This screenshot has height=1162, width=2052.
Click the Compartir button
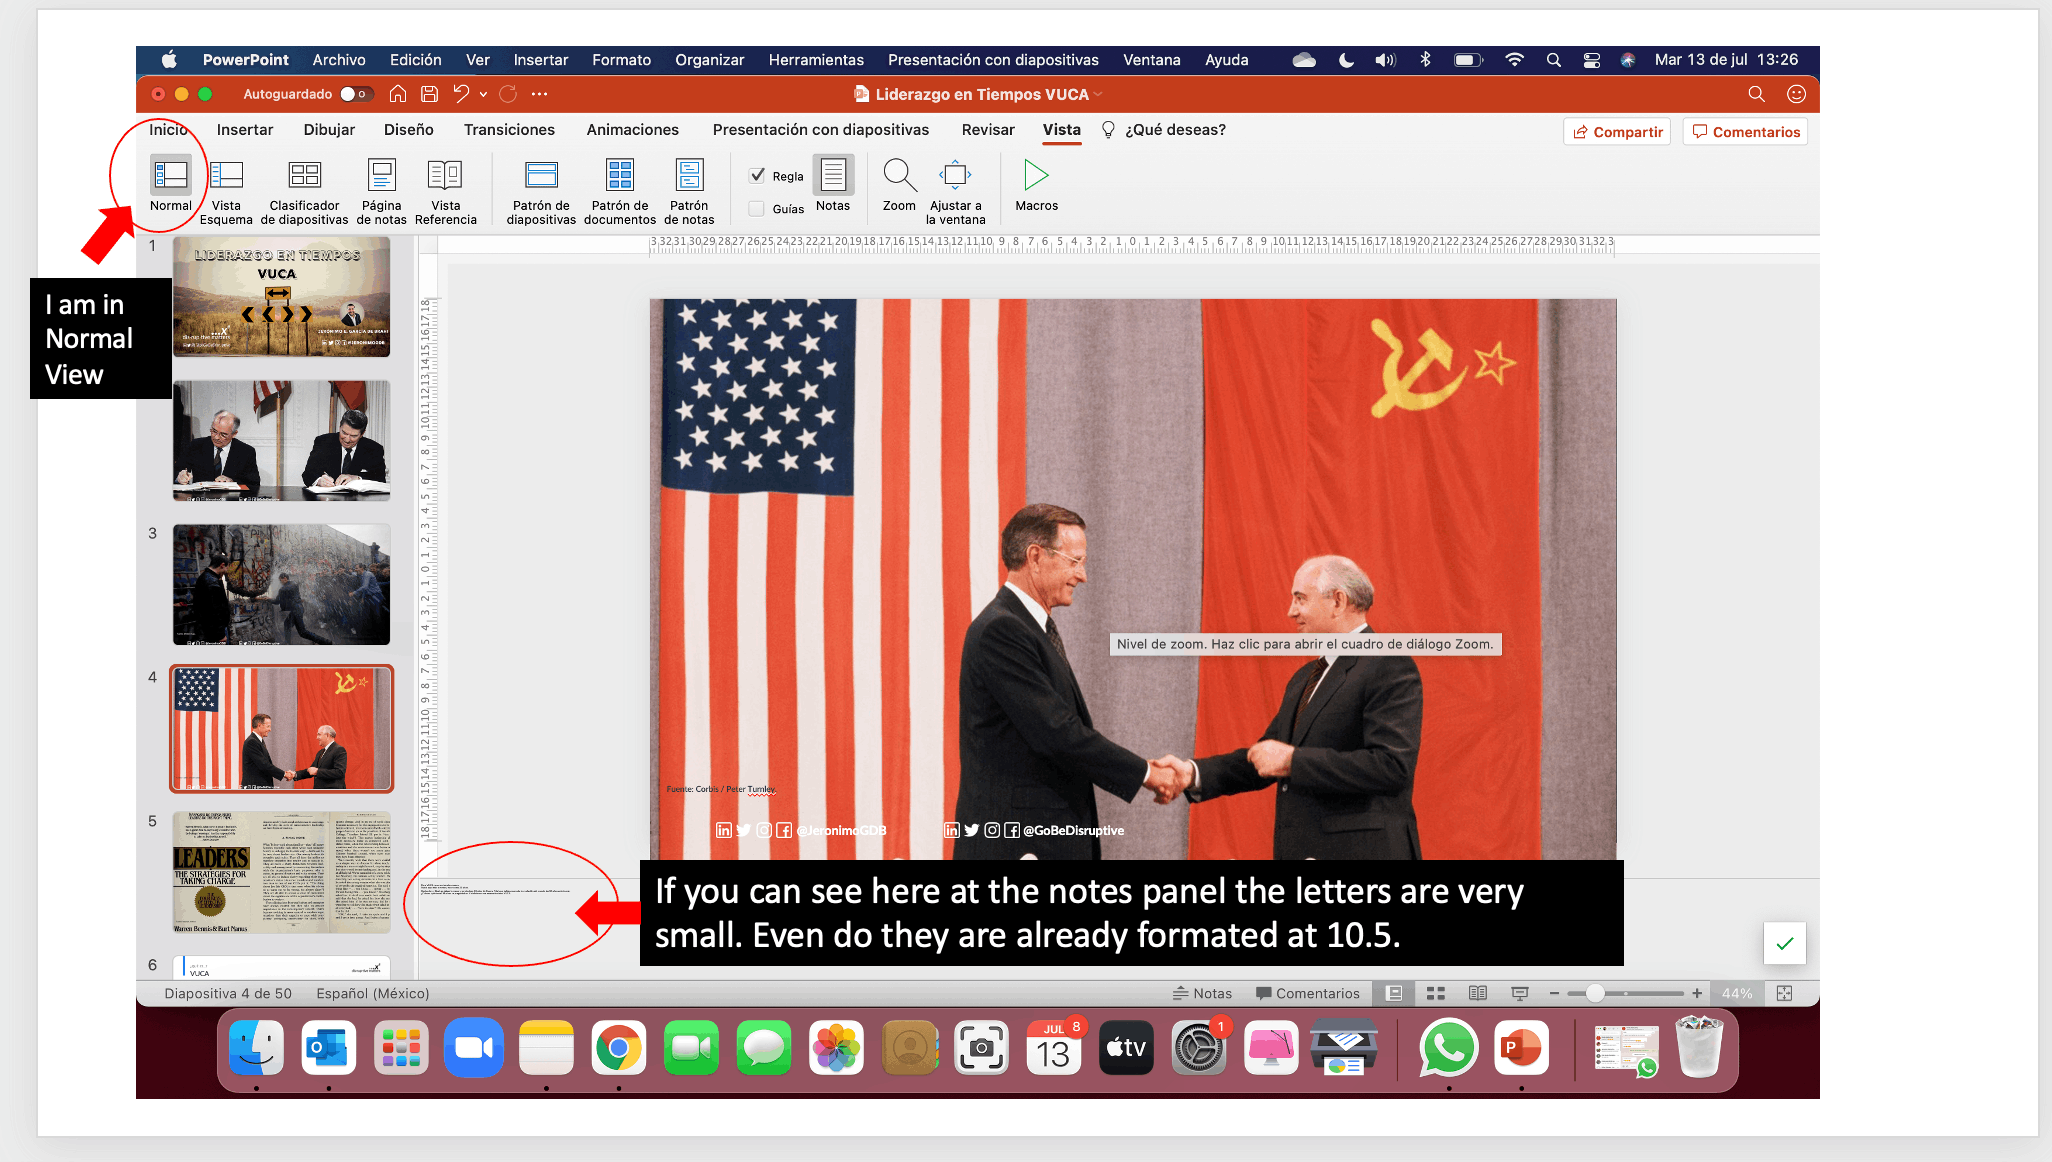point(1617,132)
